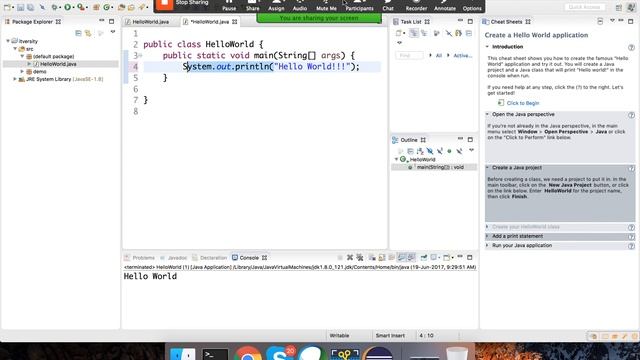Click the New Java Package toolbar icon
This screenshot has width=640, height=360.
pyautogui.click(x=96, y=7)
